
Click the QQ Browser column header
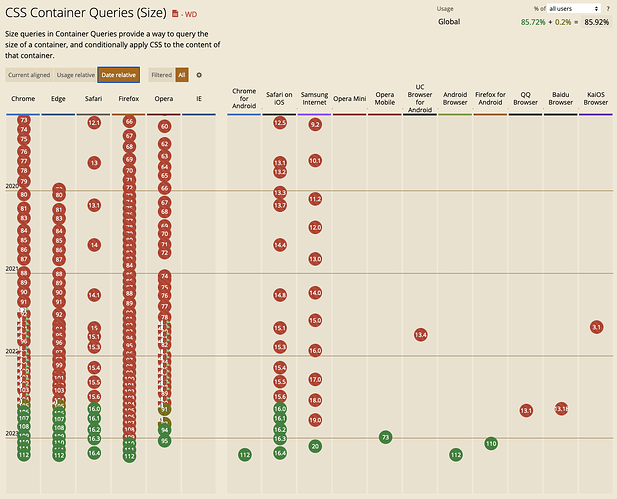[525, 98]
